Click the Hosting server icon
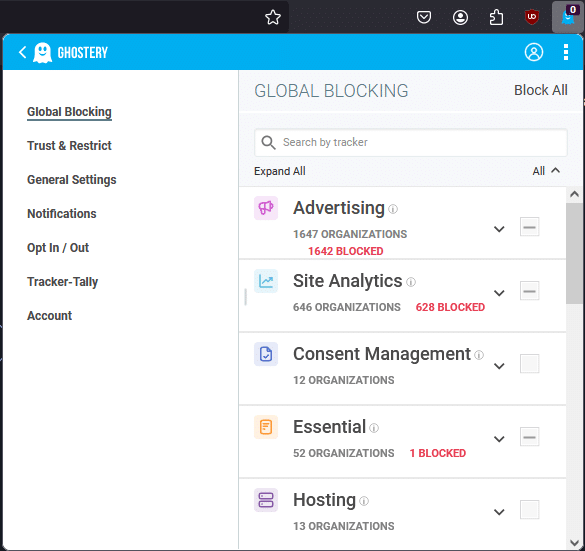This screenshot has height=551, width=585. [266, 500]
